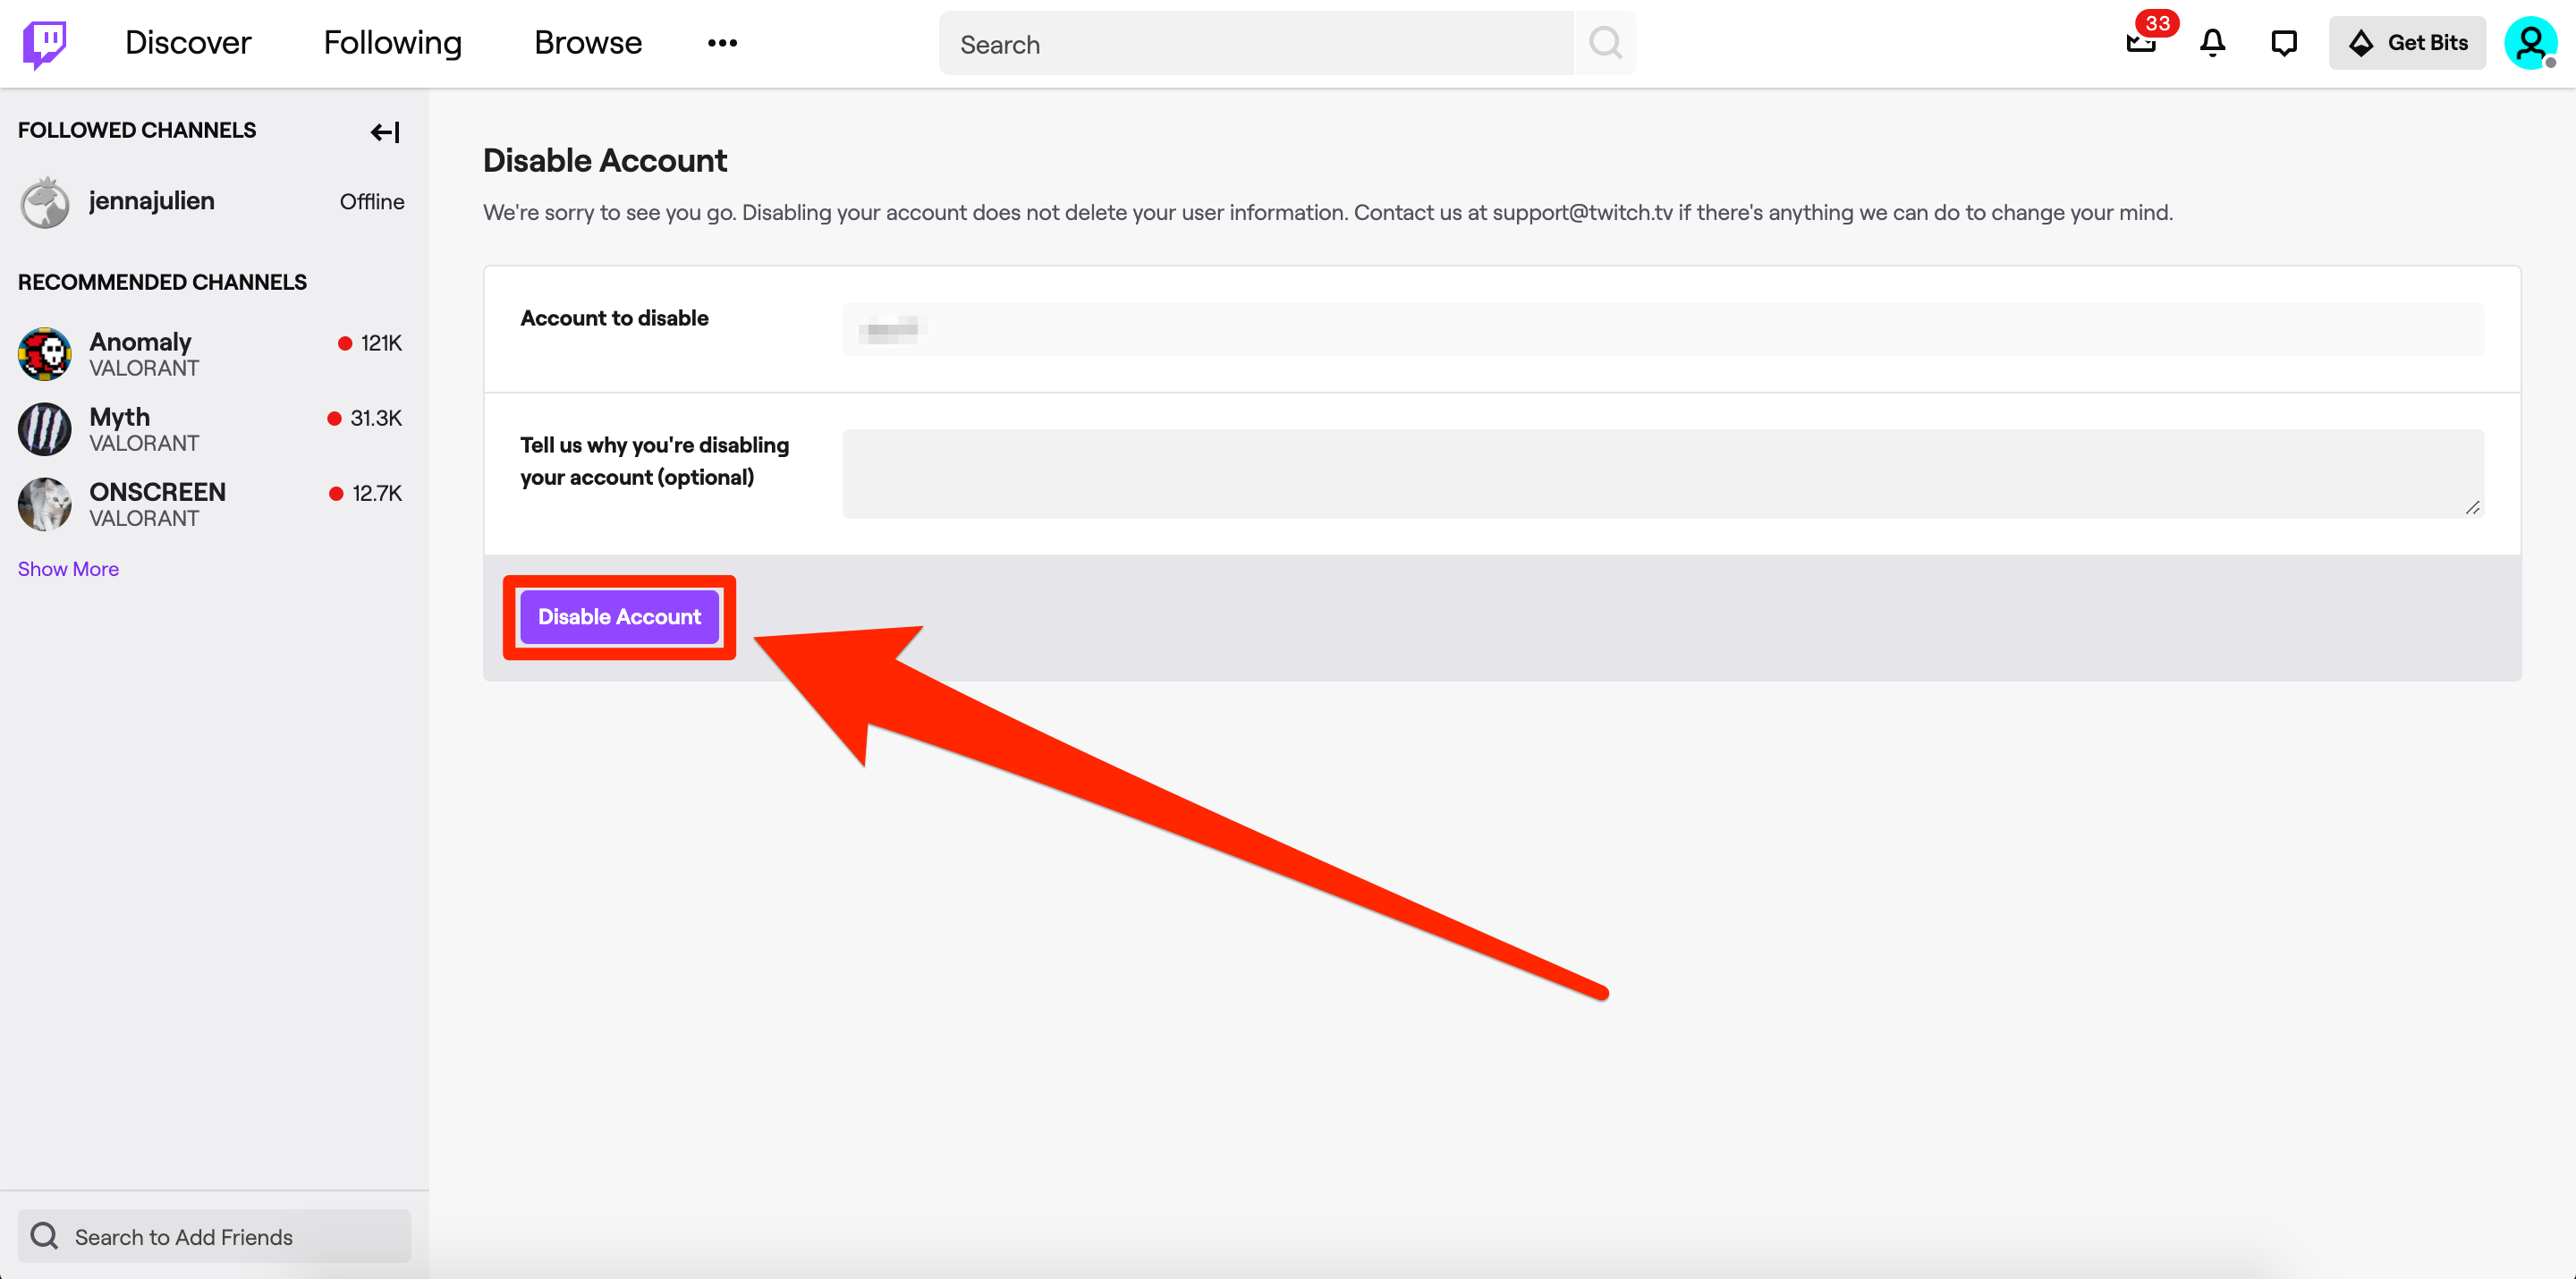
Task: Click ONSCREEN channel avatar
Action: (45, 504)
